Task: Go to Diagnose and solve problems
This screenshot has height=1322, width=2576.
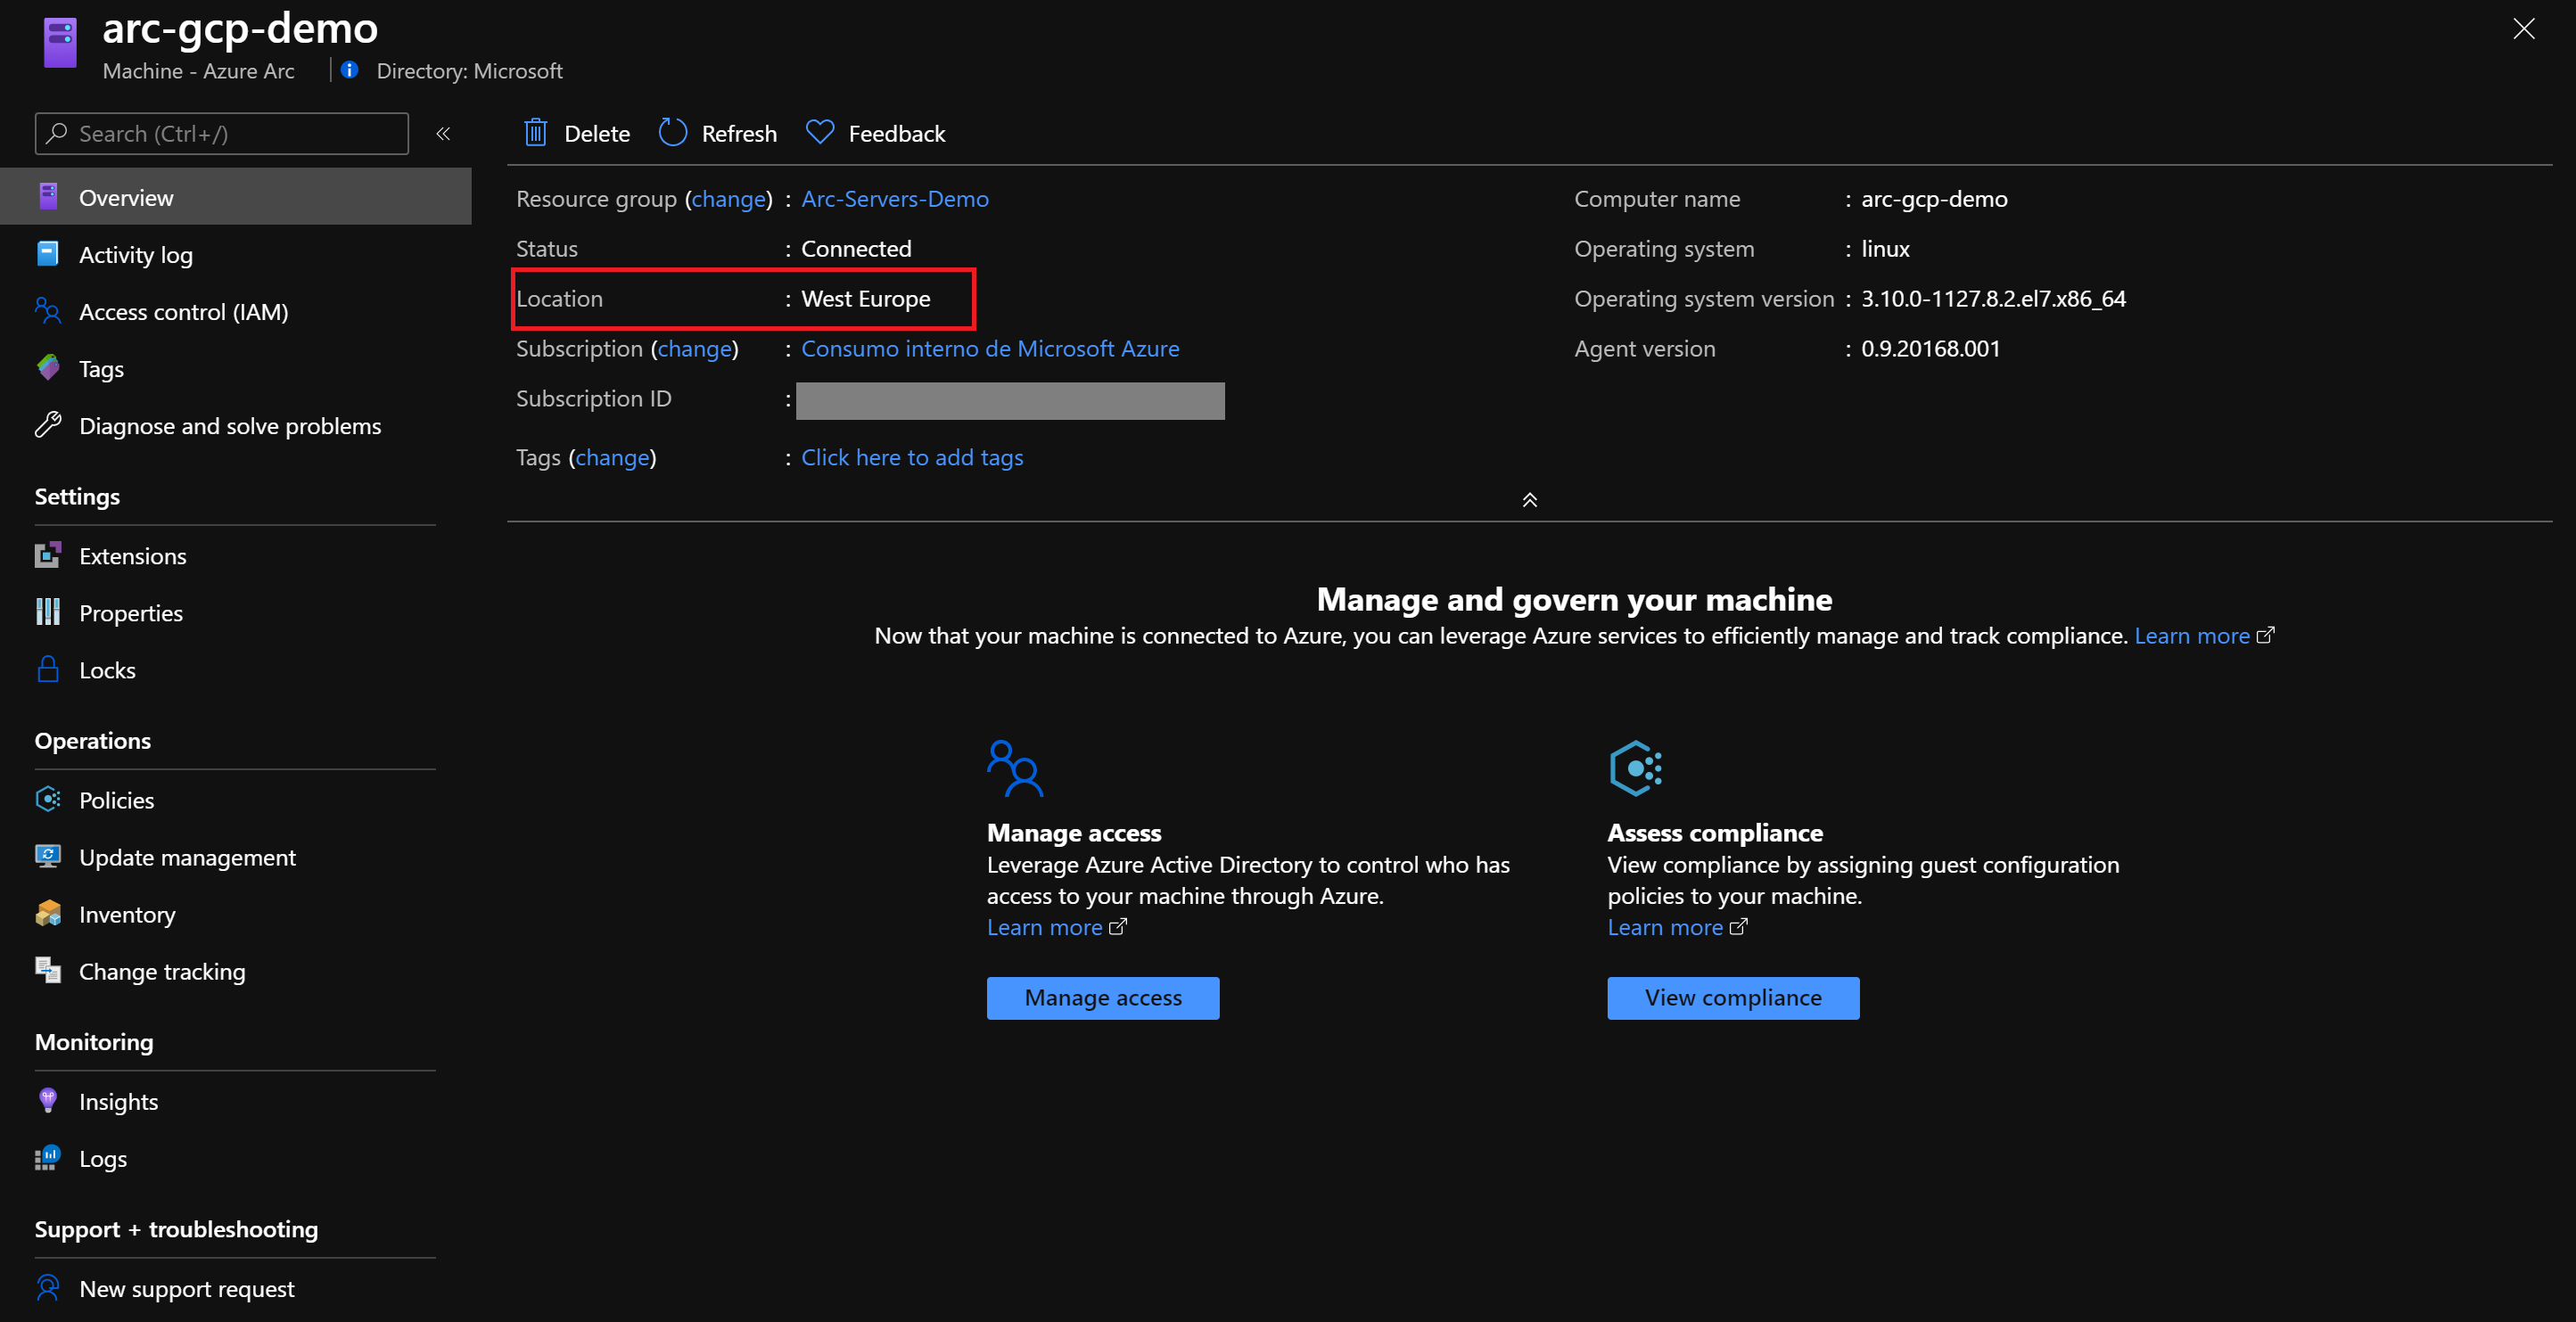Action: 229,426
